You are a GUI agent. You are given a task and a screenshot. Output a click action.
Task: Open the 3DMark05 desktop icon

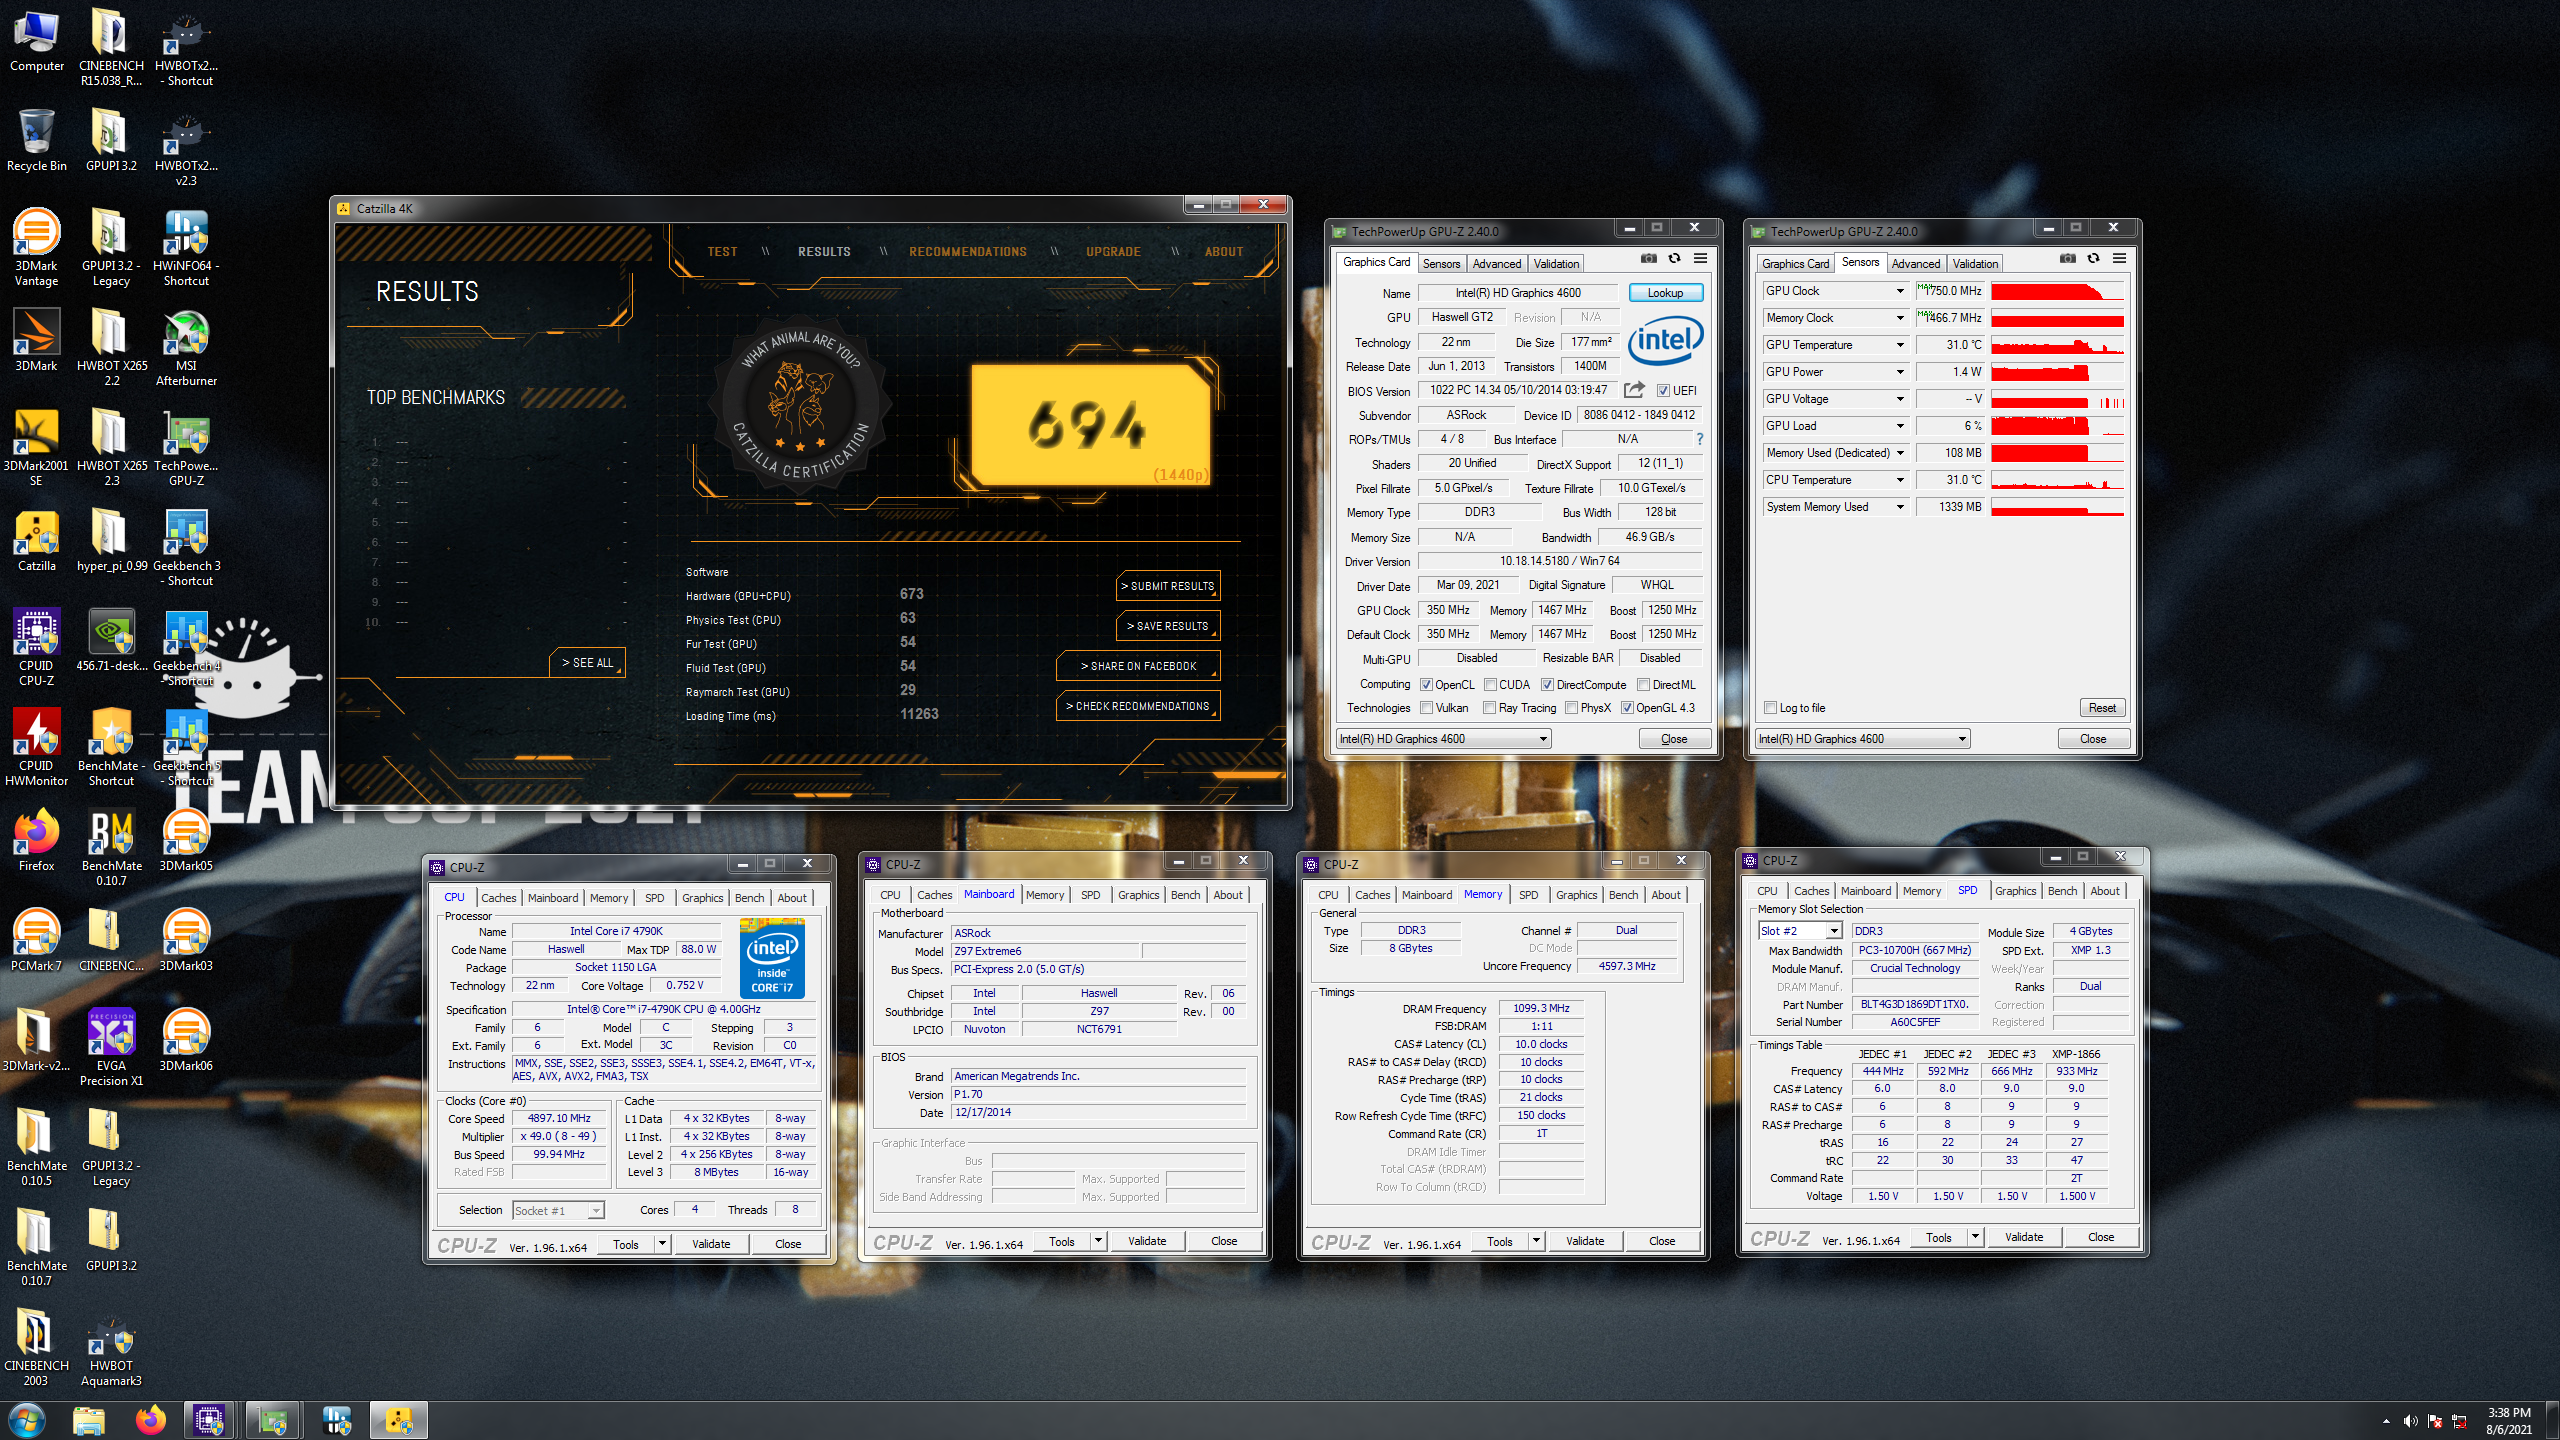pyautogui.click(x=186, y=840)
